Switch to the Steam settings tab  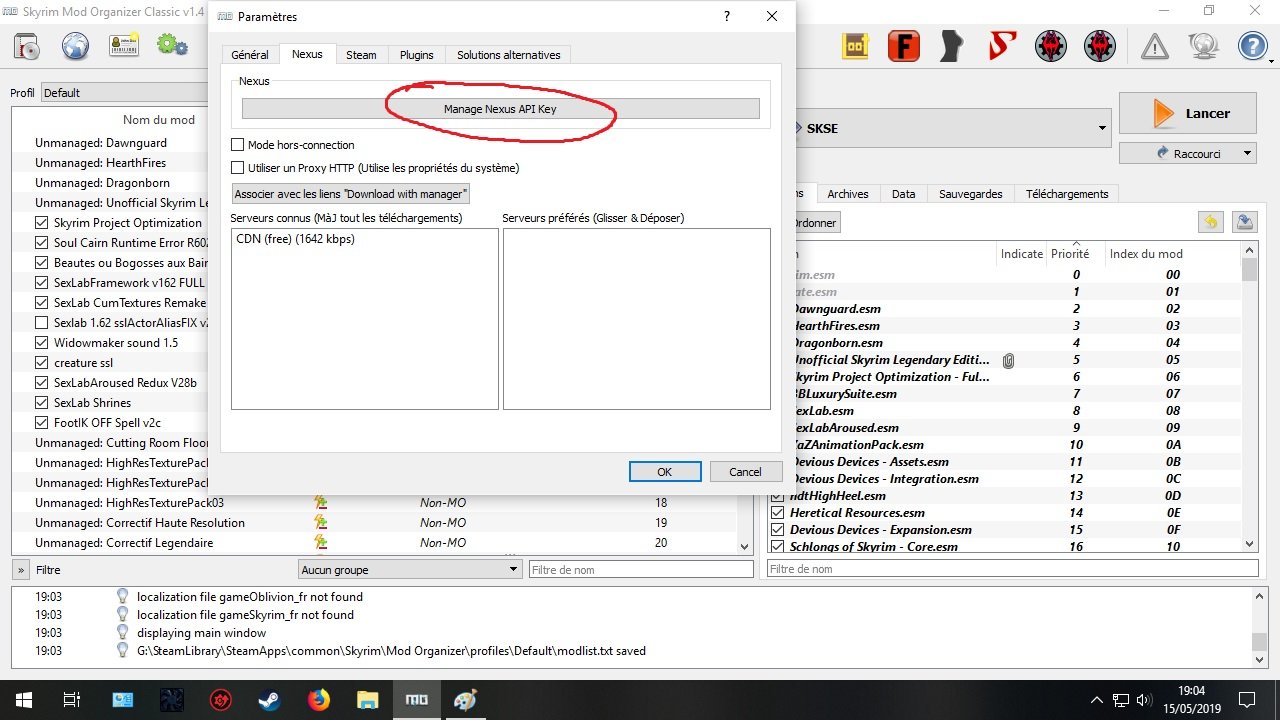[x=361, y=55]
